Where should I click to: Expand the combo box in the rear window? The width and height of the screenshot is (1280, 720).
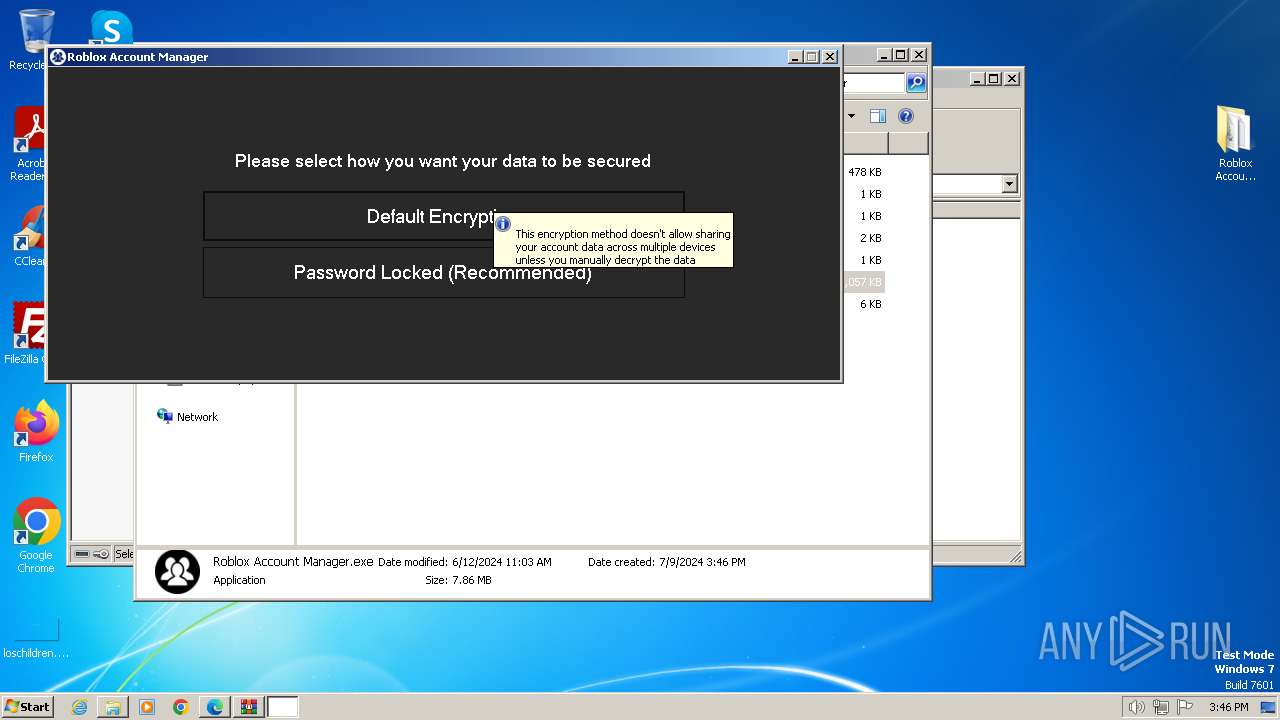pyautogui.click(x=1009, y=184)
